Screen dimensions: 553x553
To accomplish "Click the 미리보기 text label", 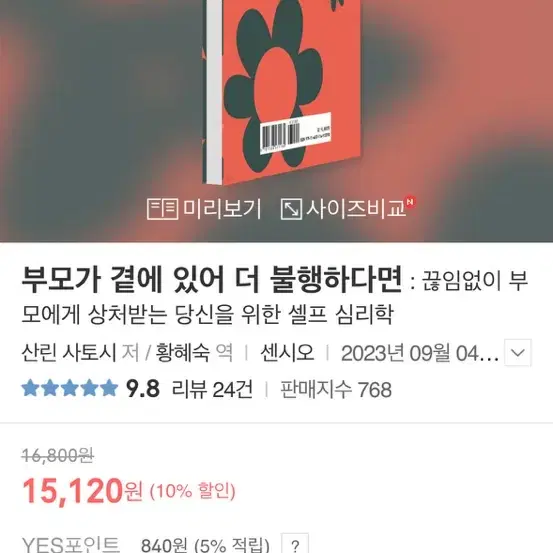I will tap(222, 209).
